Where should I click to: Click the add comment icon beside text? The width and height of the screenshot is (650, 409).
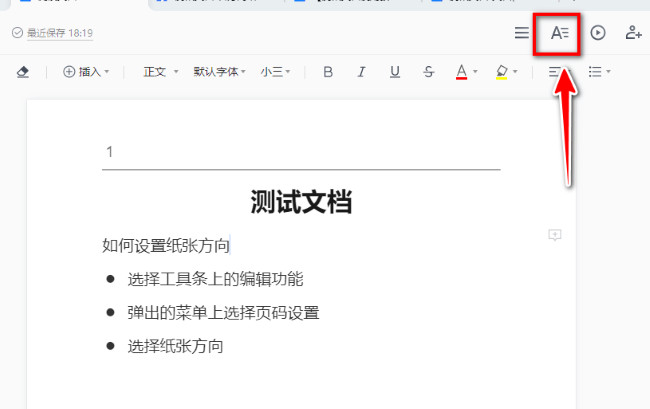pyautogui.click(x=554, y=235)
